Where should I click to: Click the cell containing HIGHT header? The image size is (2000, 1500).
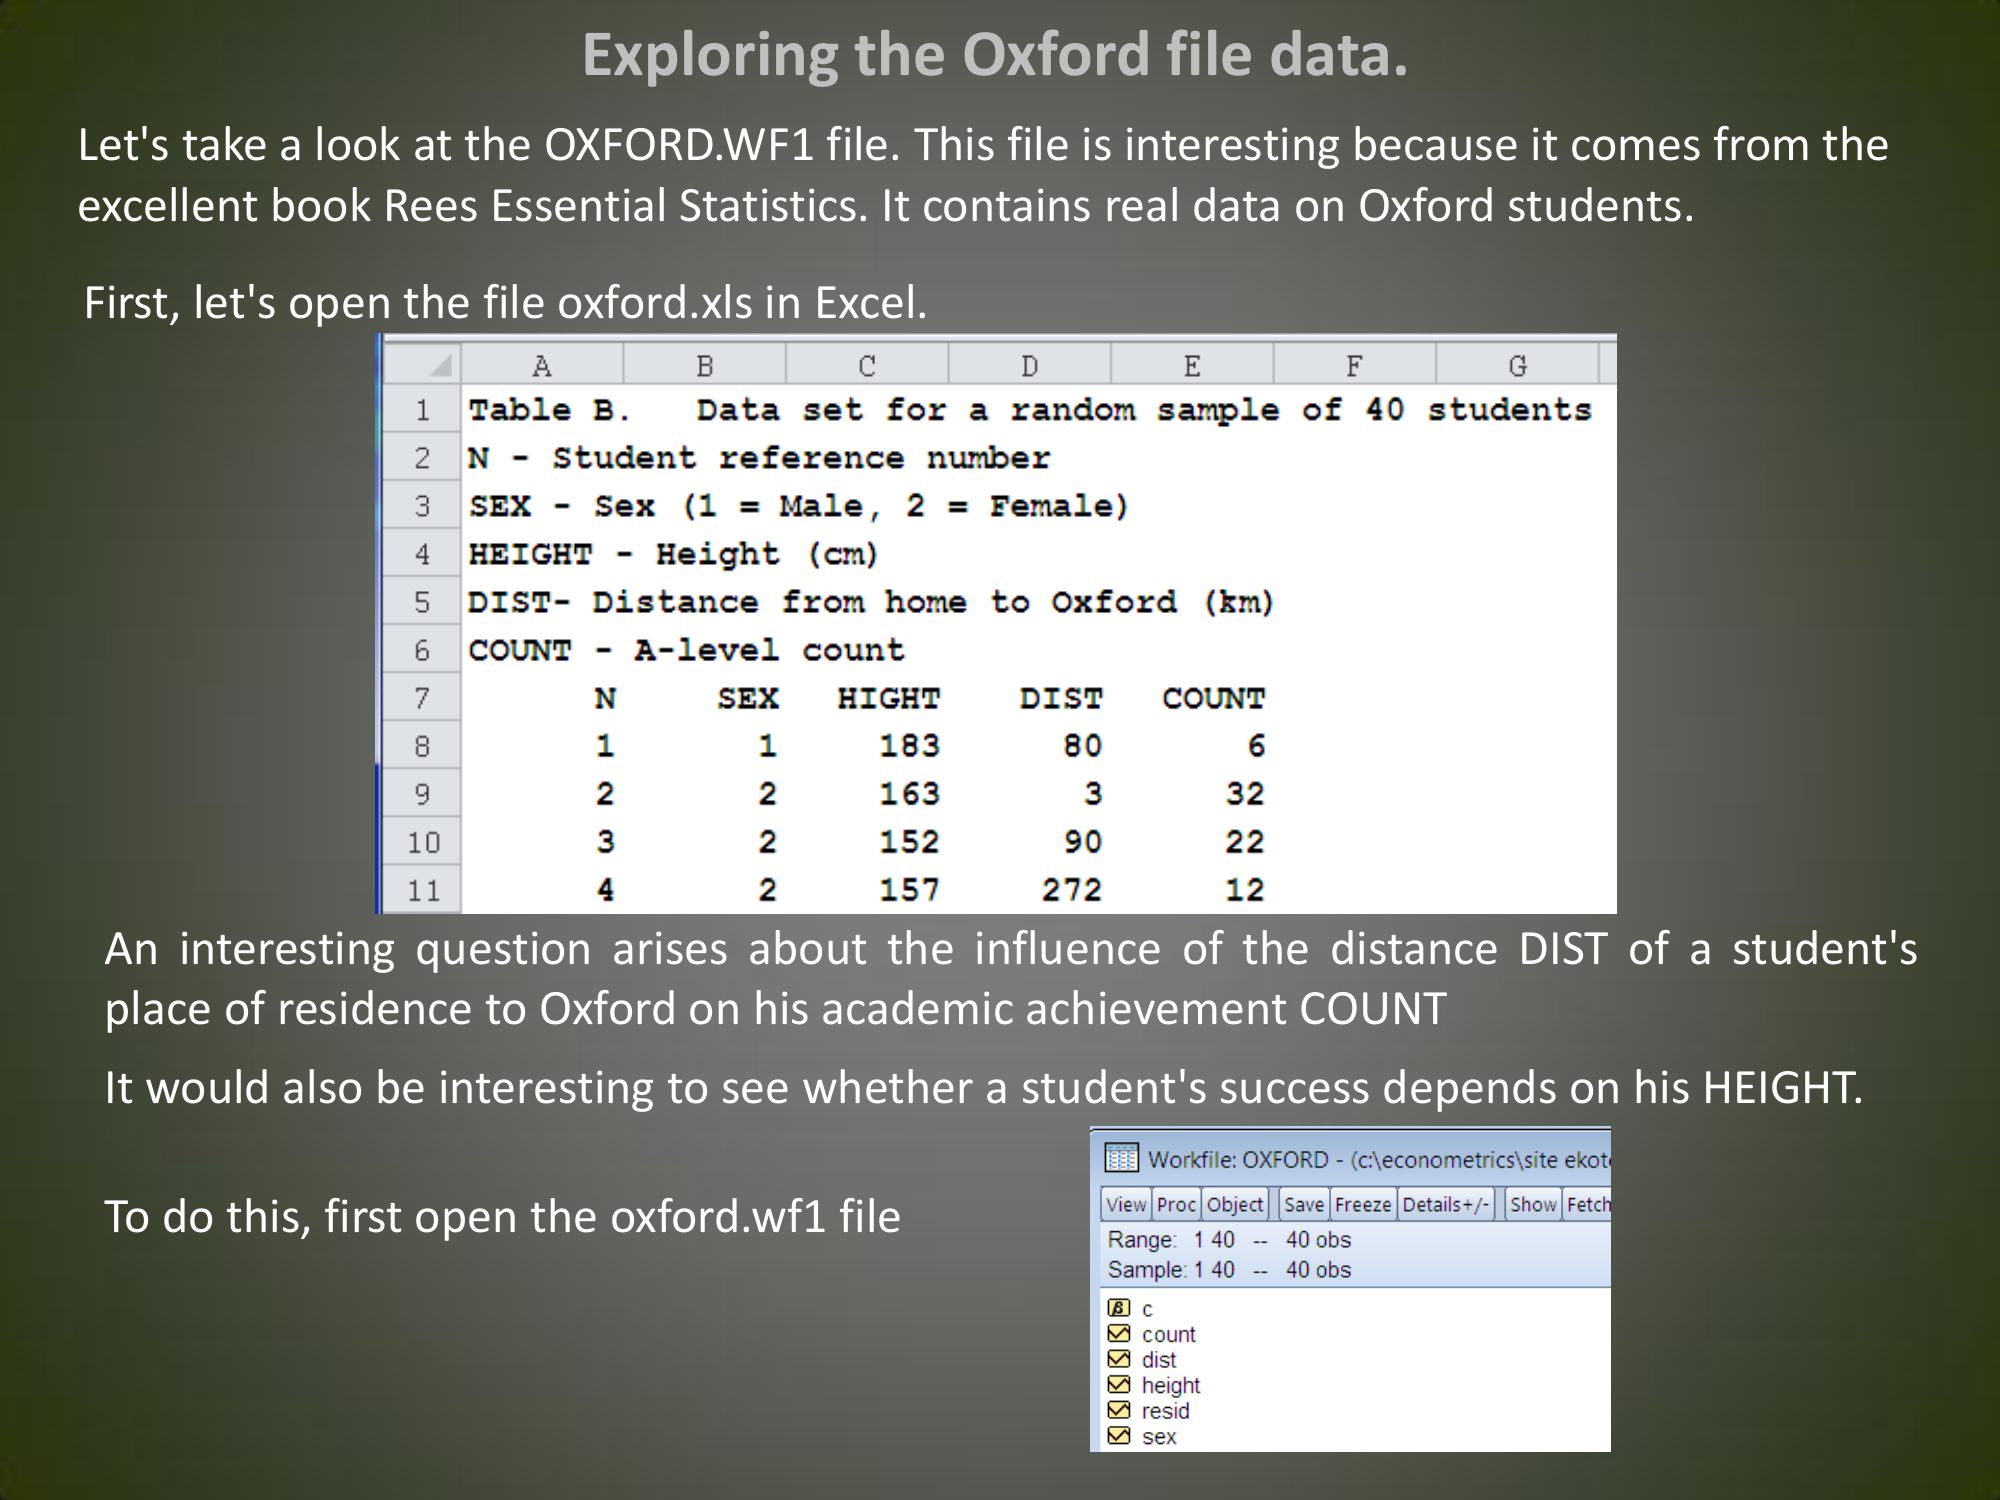point(887,698)
